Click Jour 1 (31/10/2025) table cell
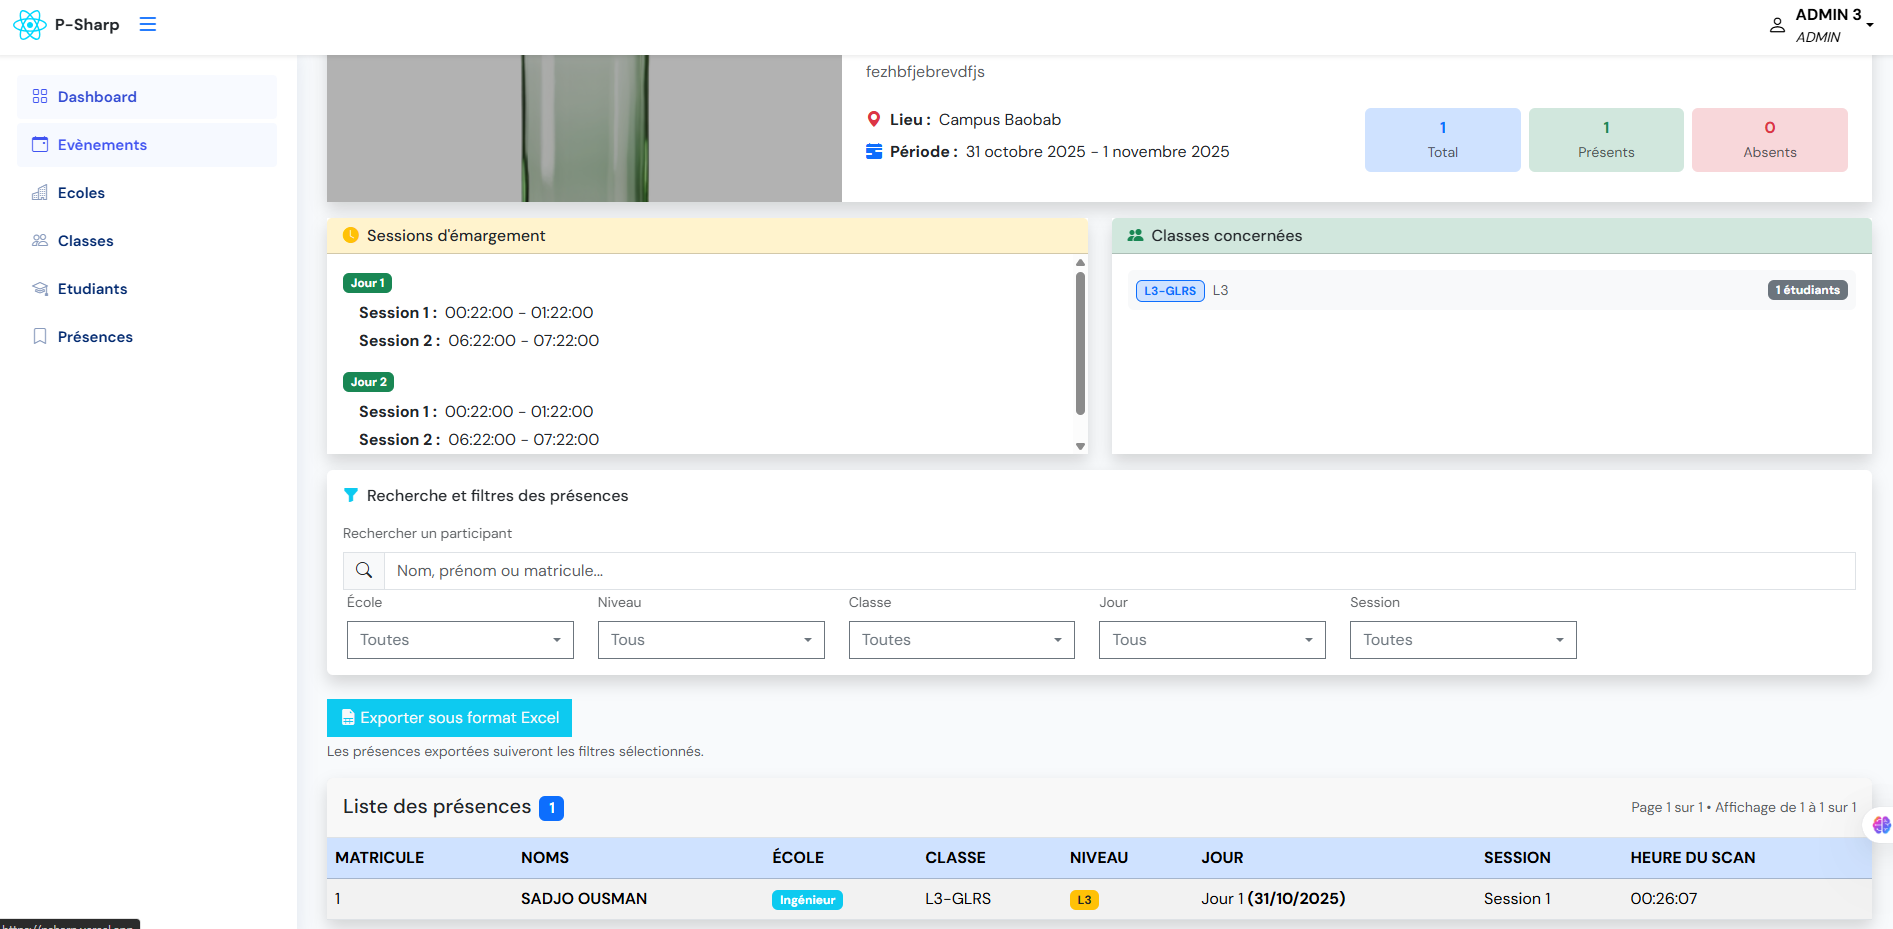This screenshot has height=929, width=1893. 1273,899
